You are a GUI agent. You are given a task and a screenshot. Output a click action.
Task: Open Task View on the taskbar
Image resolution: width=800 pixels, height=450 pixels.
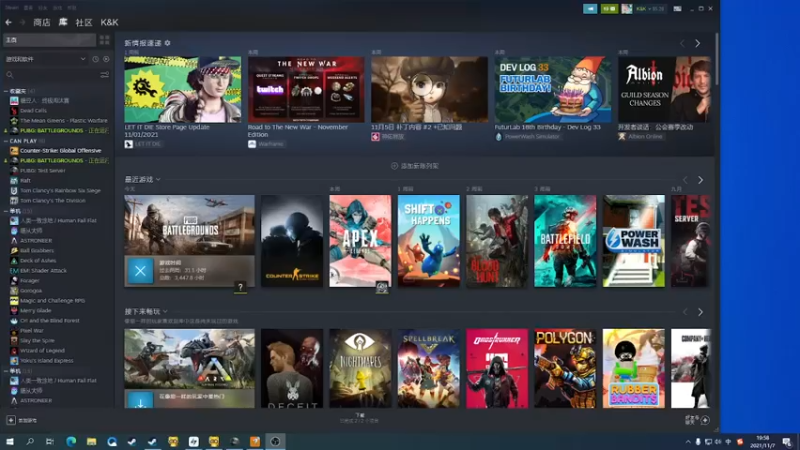point(49,441)
